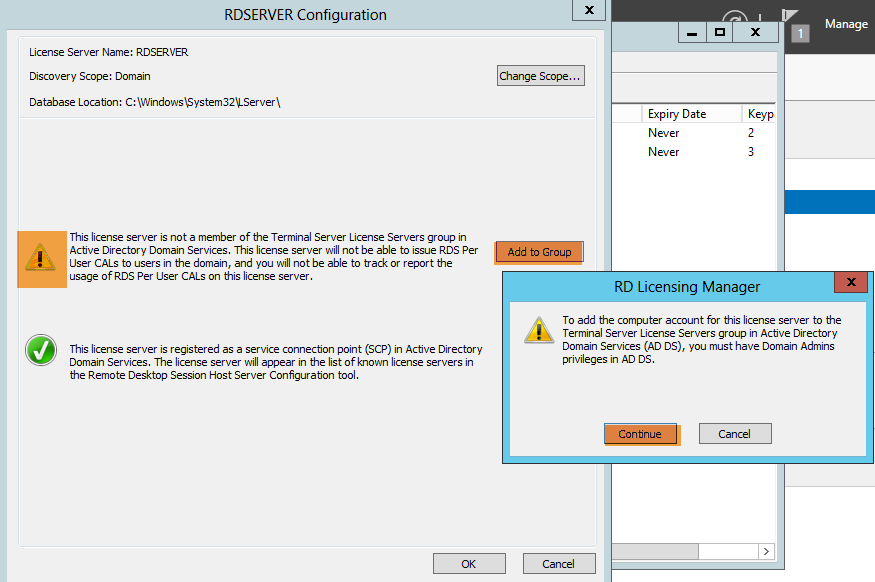Image resolution: width=875 pixels, height=582 pixels.
Task: Click the green checkmark SCP status icon
Action: click(x=41, y=350)
